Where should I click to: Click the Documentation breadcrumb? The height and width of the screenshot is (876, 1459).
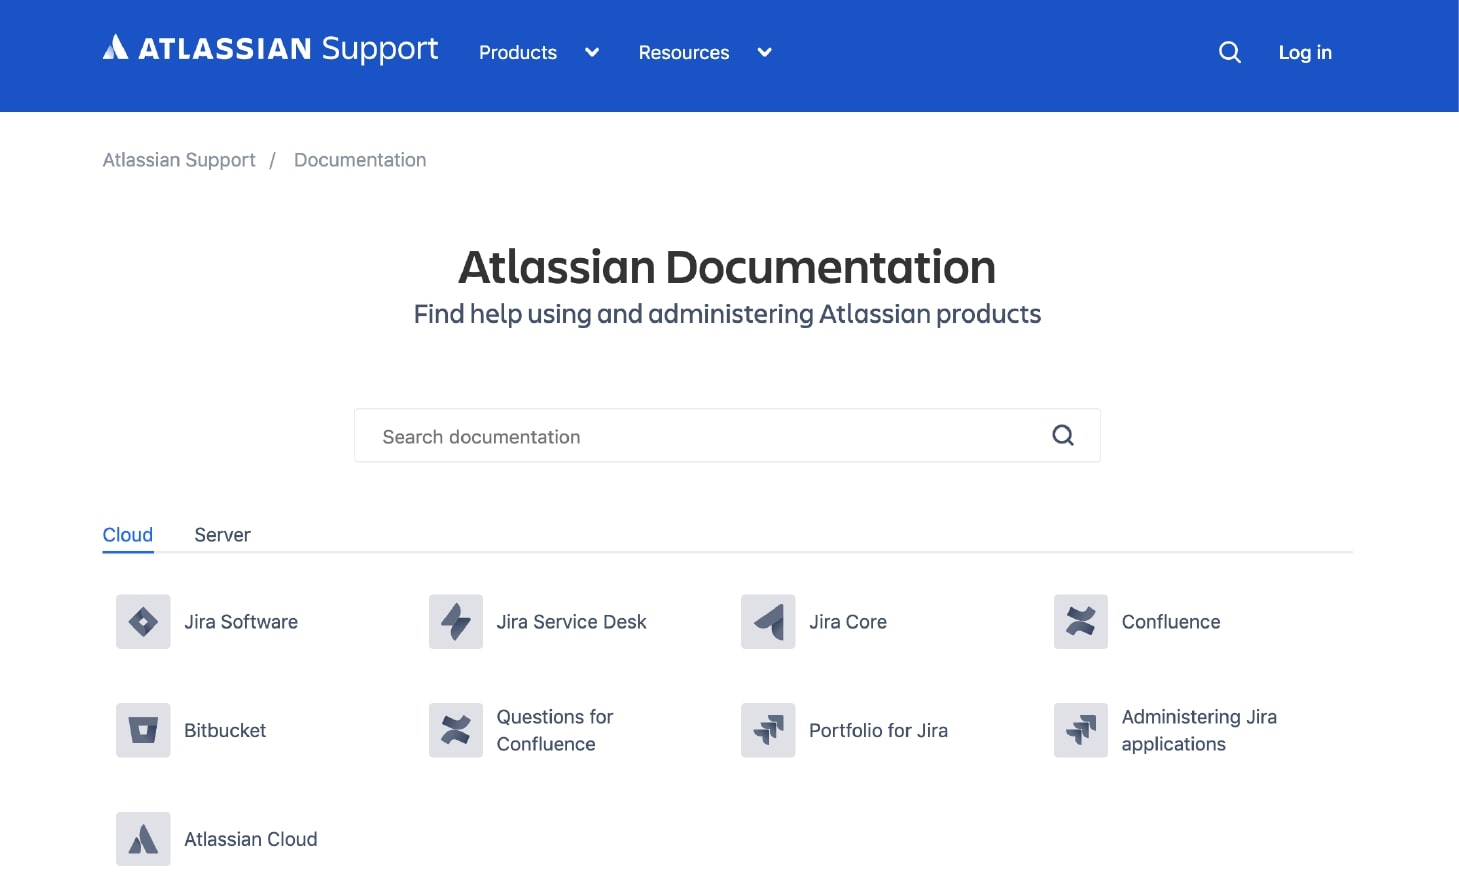(x=360, y=160)
